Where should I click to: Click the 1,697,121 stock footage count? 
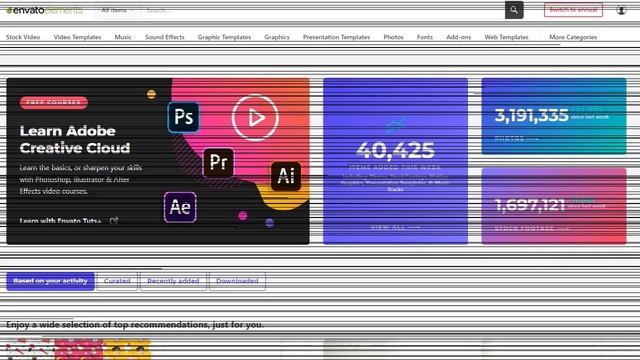(x=530, y=204)
